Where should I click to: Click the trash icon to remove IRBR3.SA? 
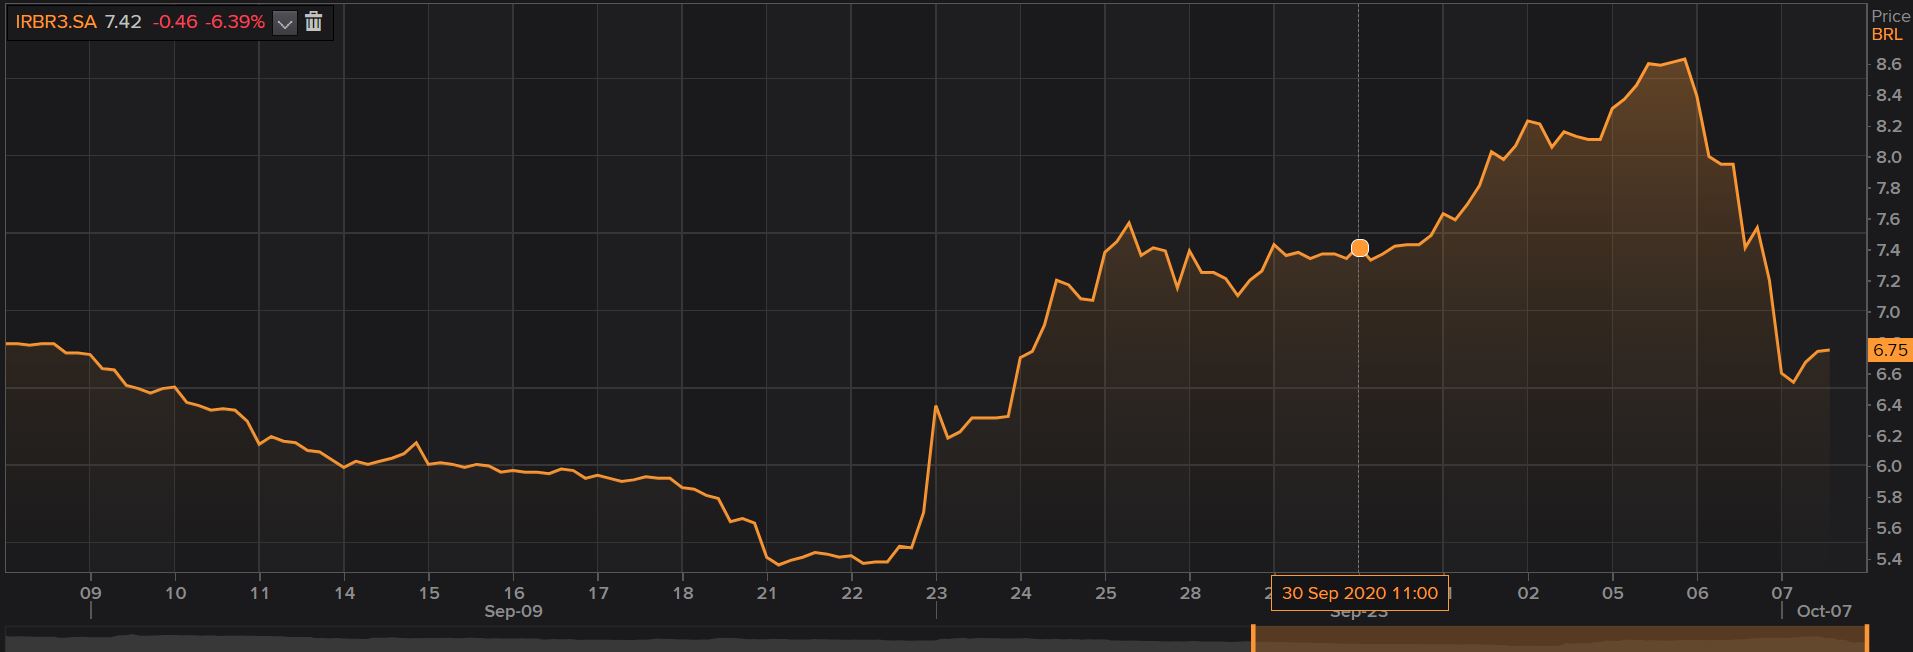[313, 22]
